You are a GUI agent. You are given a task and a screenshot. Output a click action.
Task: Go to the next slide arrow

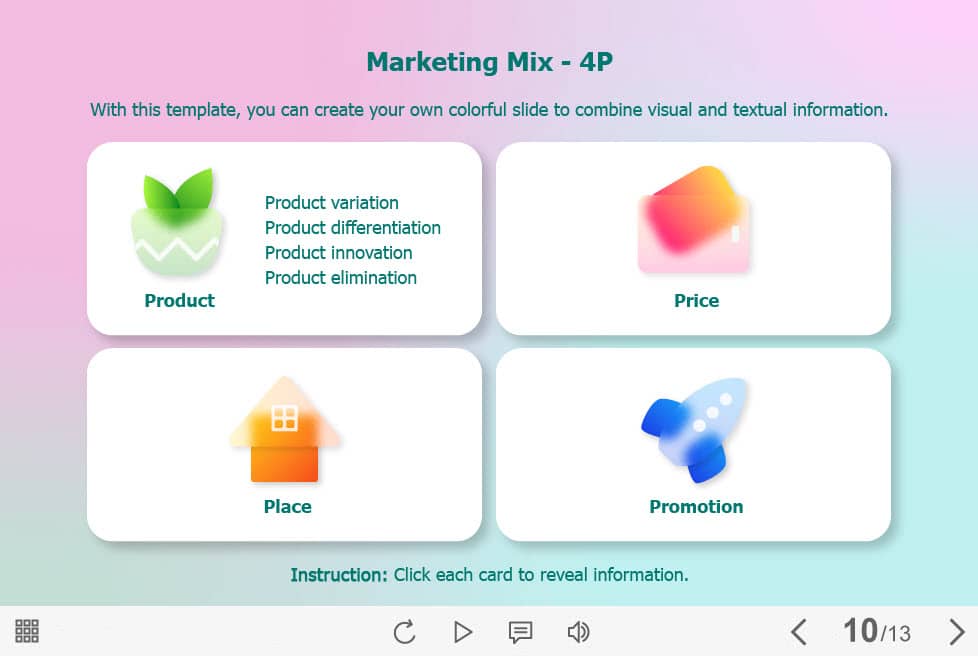956,632
